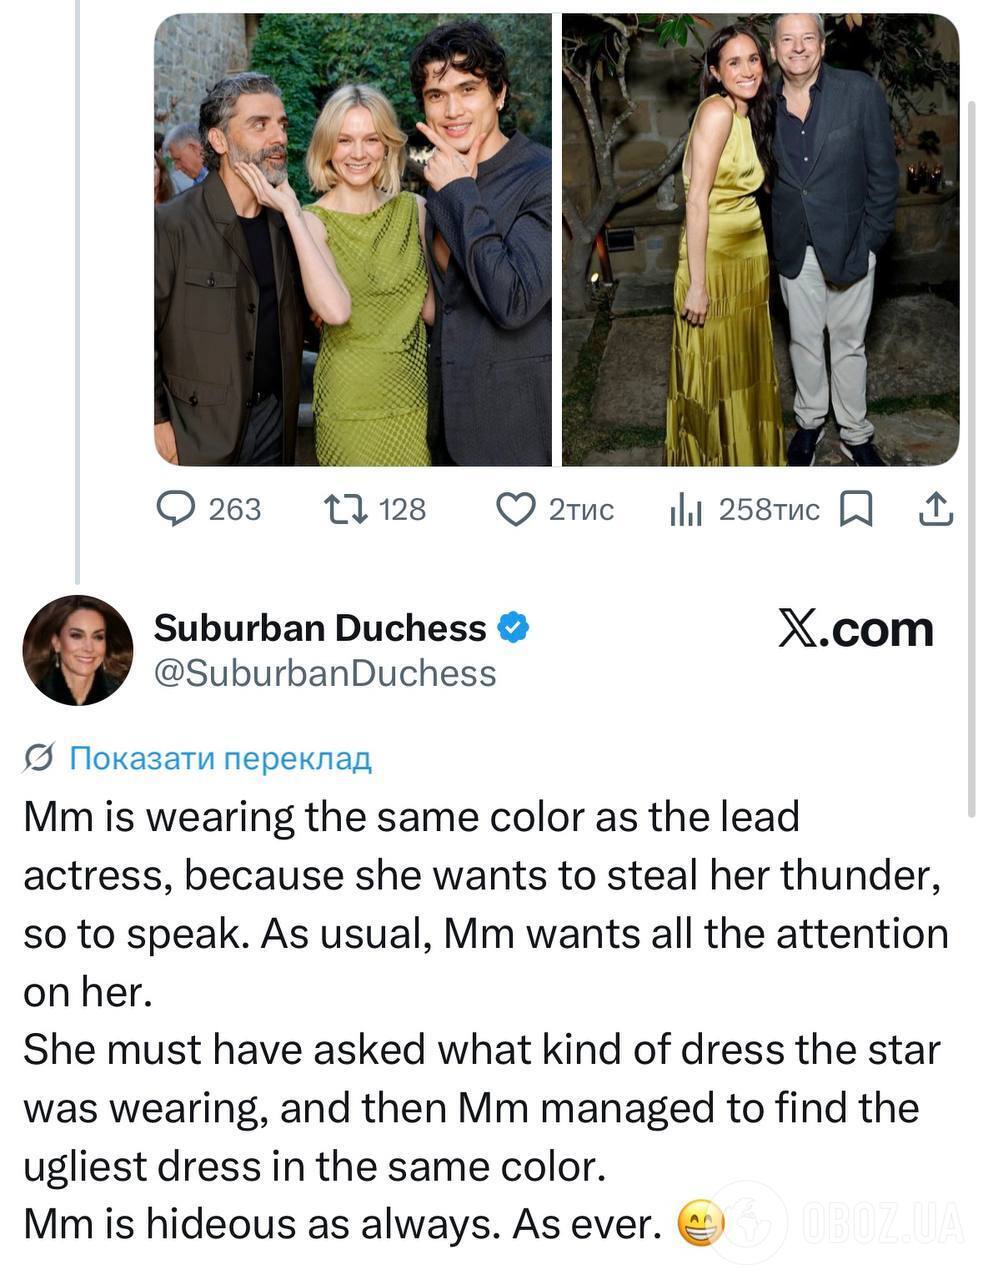Click the Suburban Duchess display name
The height and width of the screenshot is (1280, 983).
320,628
